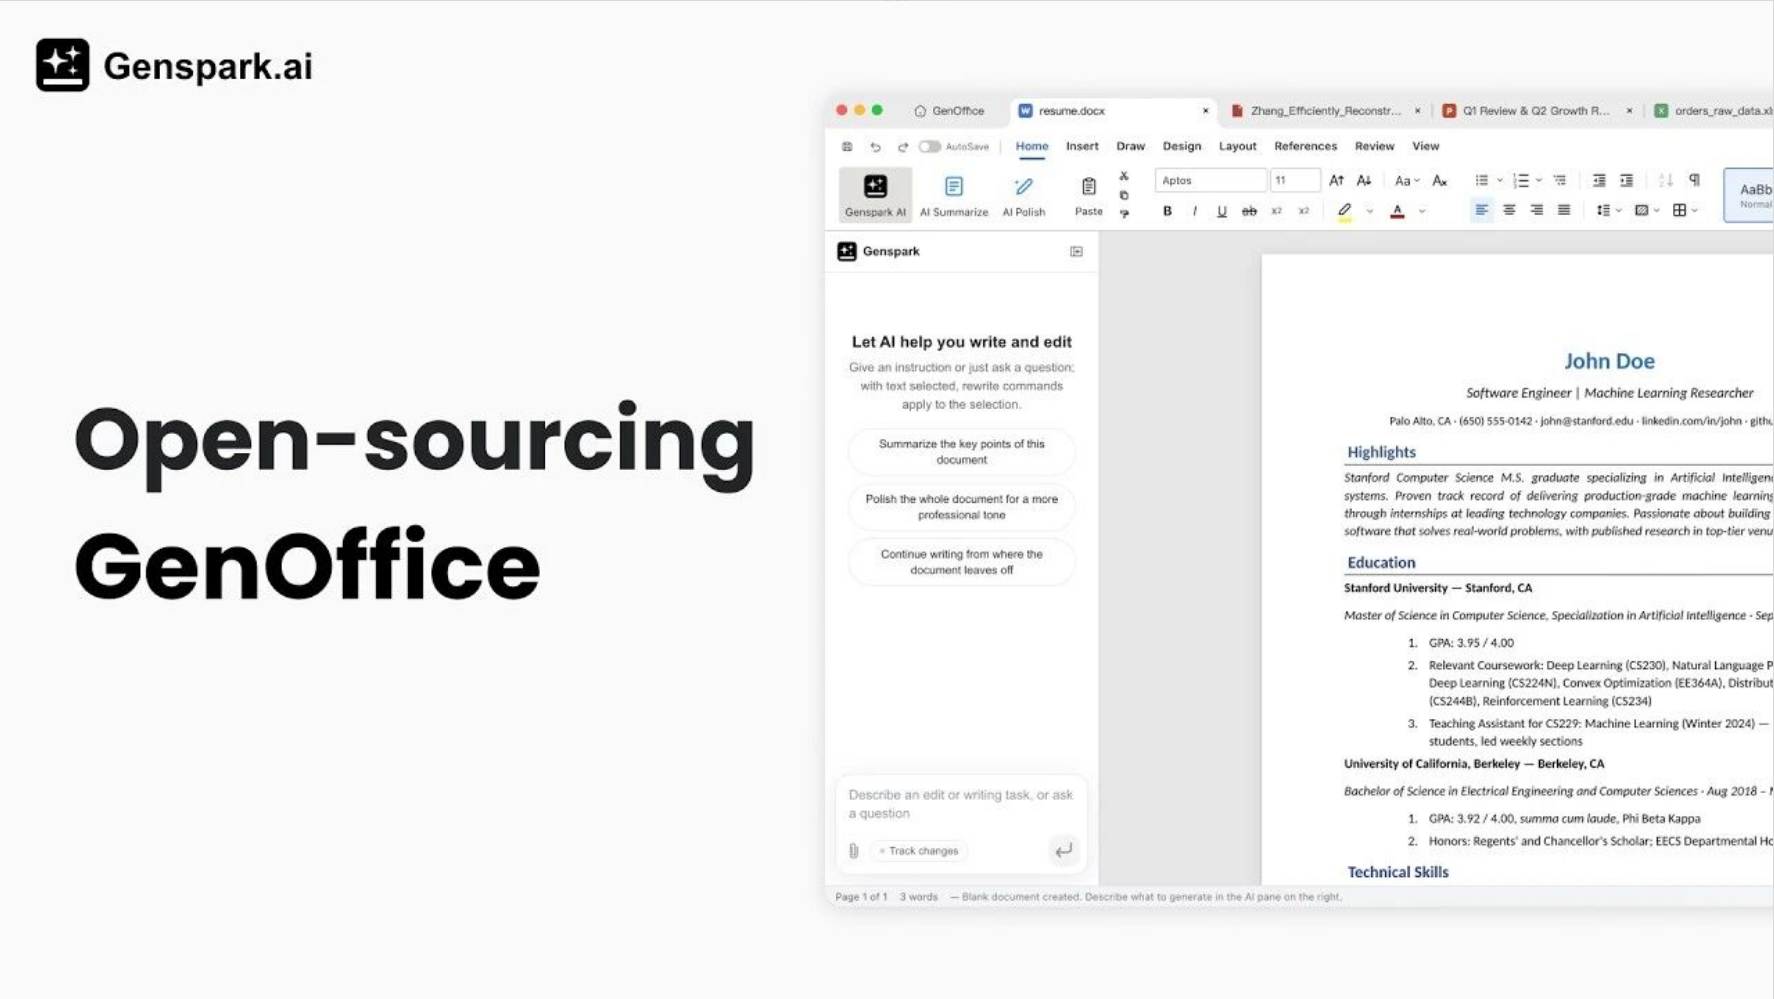Open the bullet list style dropdown

pos(1499,181)
